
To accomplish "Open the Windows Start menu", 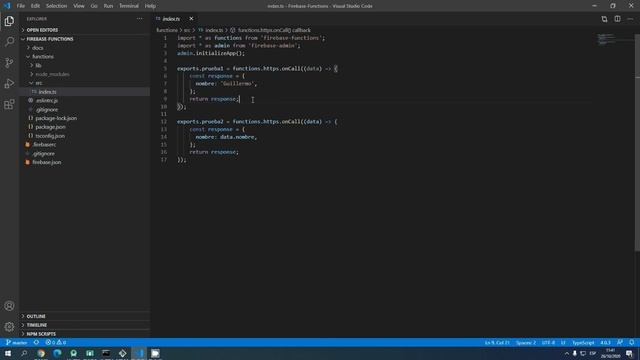I will click(x=8, y=353).
